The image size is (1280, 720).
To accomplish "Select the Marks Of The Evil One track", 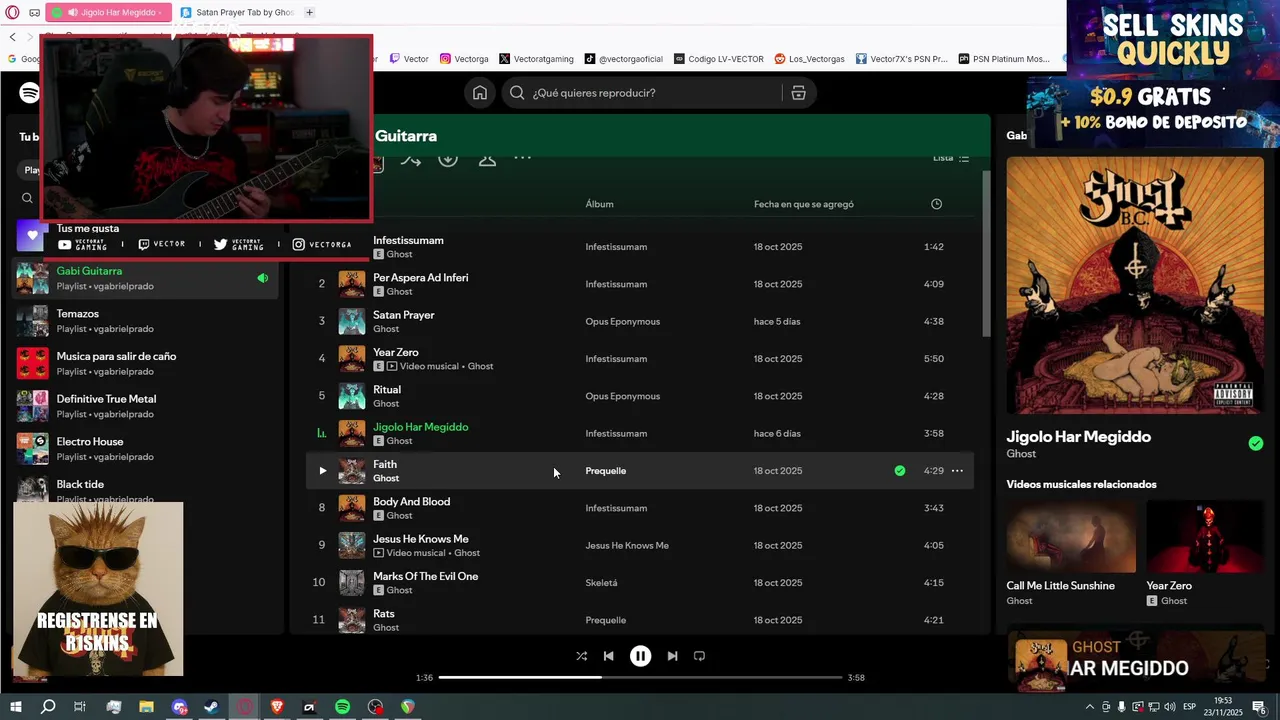I will [640, 583].
